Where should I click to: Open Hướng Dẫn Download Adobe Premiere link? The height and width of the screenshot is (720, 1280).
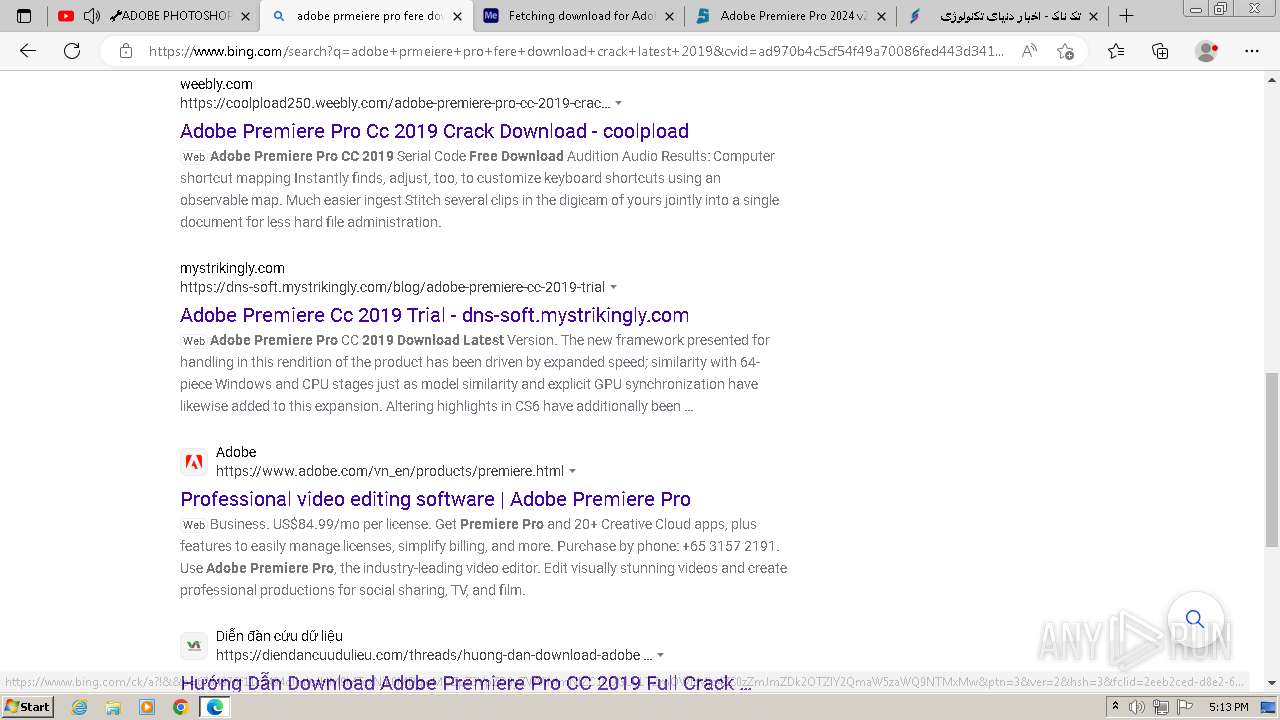(465, 683)
